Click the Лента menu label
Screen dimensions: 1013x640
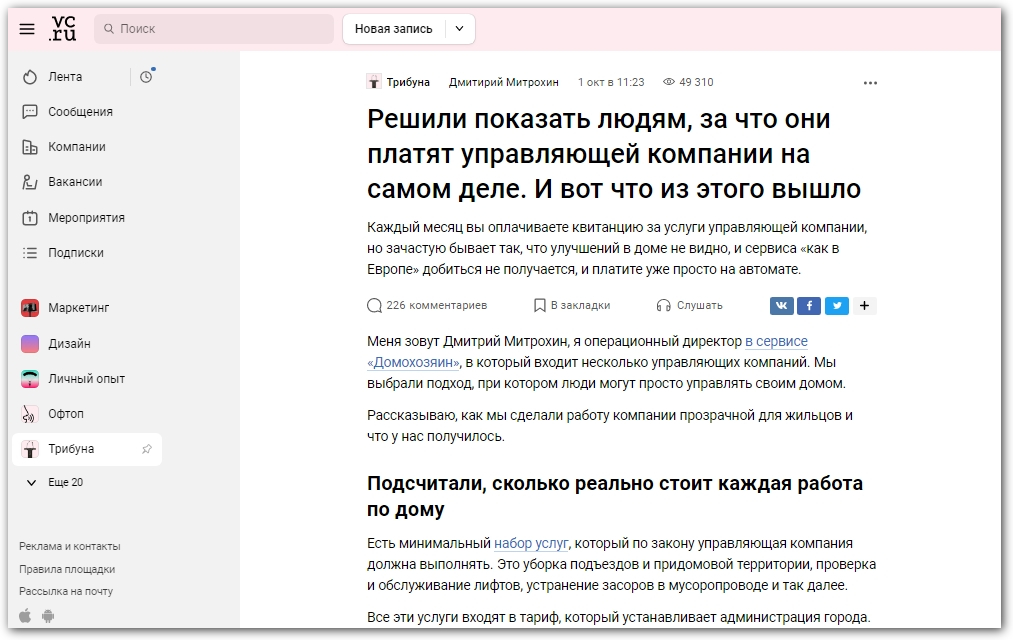(x=65, y=77)
